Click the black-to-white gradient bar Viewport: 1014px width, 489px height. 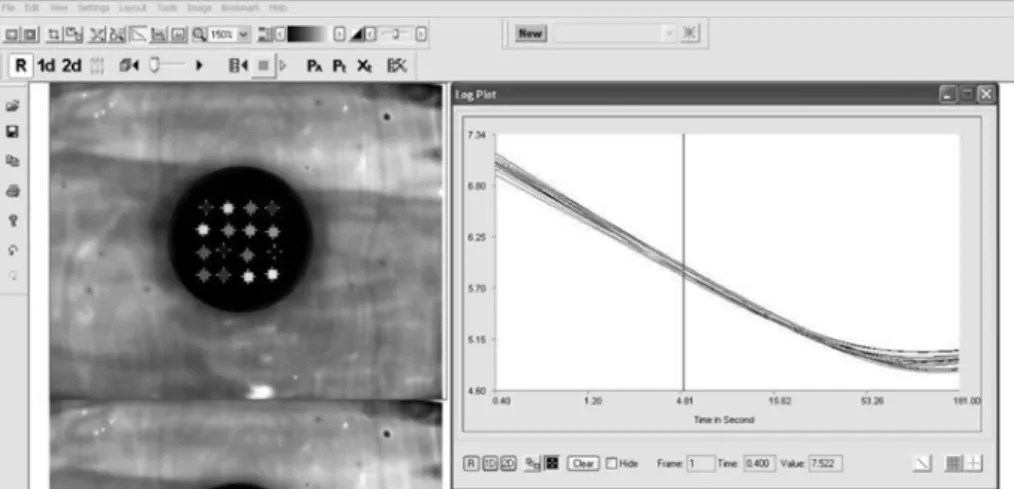click(x=307, y=34)
